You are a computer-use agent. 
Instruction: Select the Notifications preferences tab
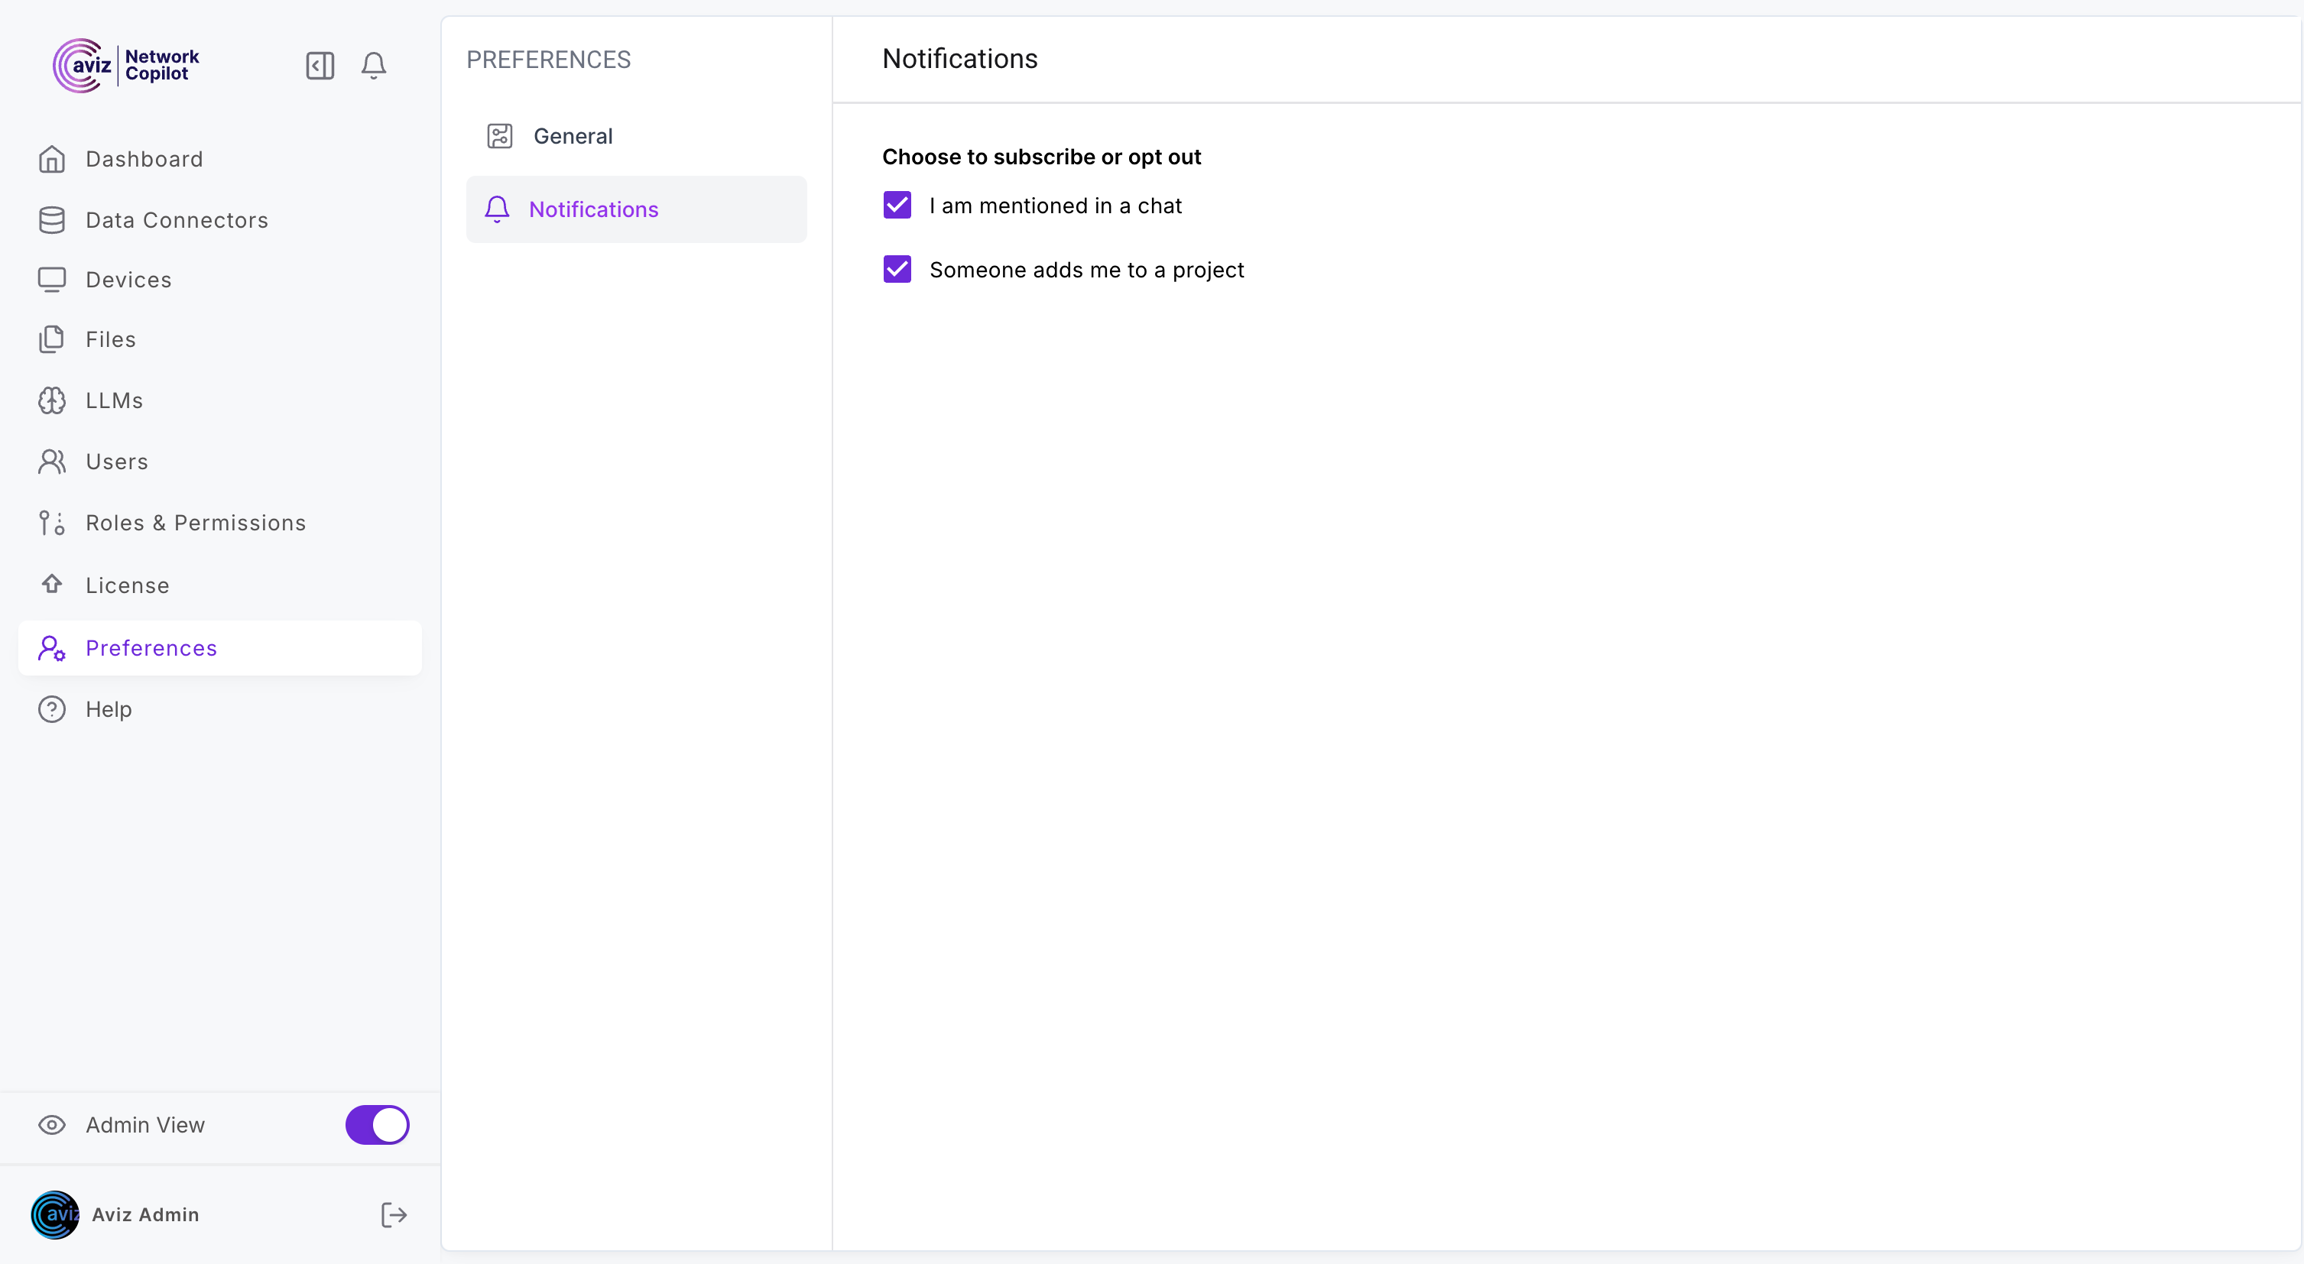coord(593,209)
